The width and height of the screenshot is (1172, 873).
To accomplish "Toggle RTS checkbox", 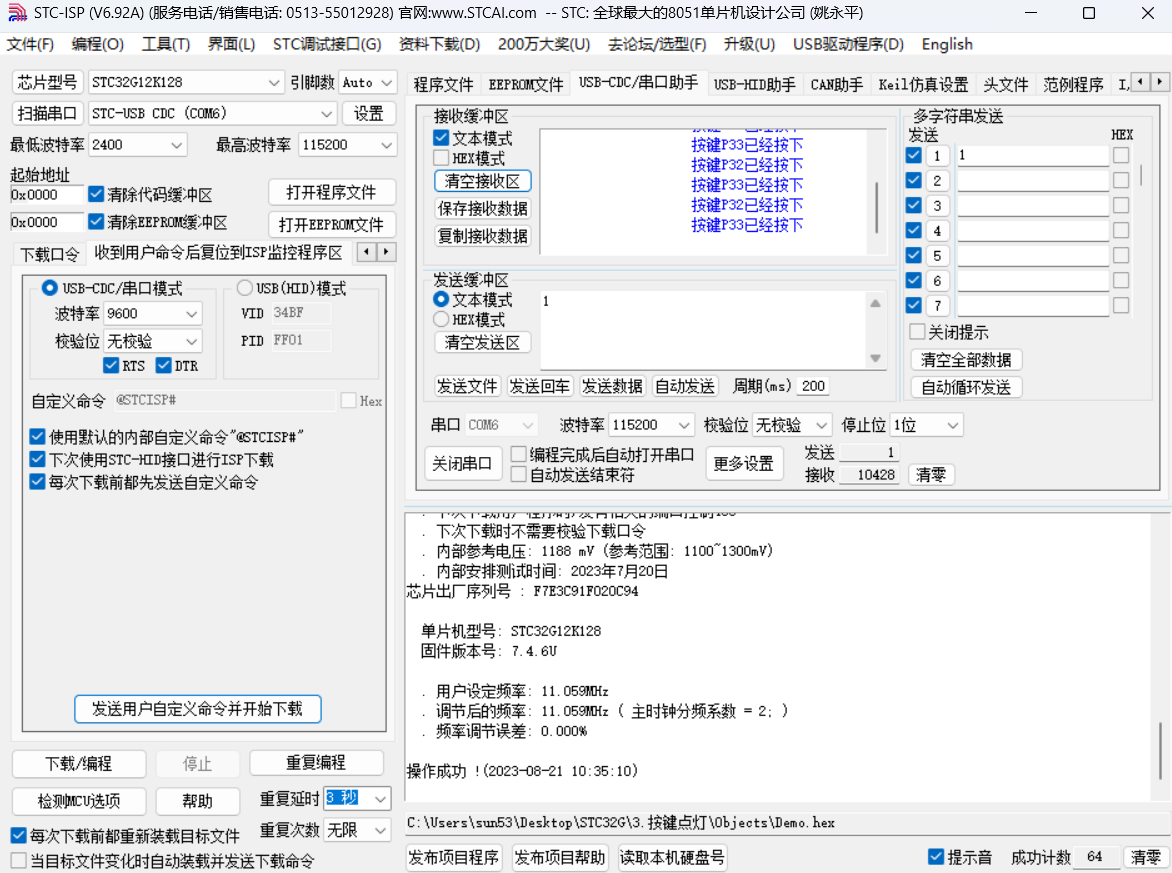I will click(111, 365).
